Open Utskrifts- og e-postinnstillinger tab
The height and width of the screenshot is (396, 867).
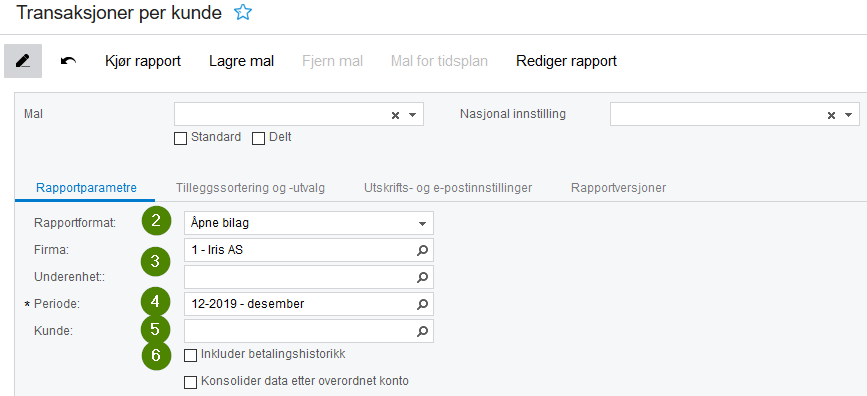(x=448, y=188)
